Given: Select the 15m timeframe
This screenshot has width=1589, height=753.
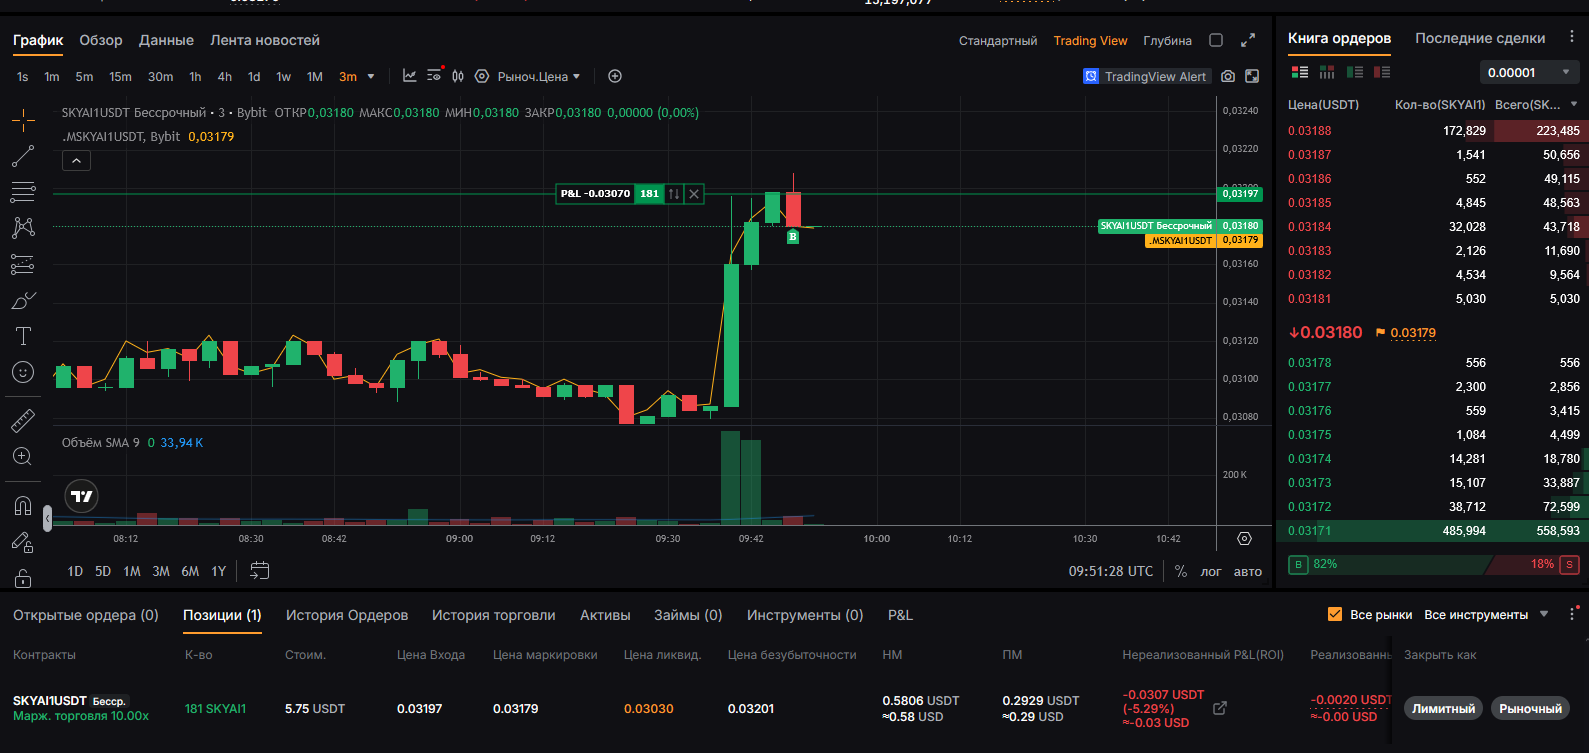Looking at the screenshot, I should 120,76.
